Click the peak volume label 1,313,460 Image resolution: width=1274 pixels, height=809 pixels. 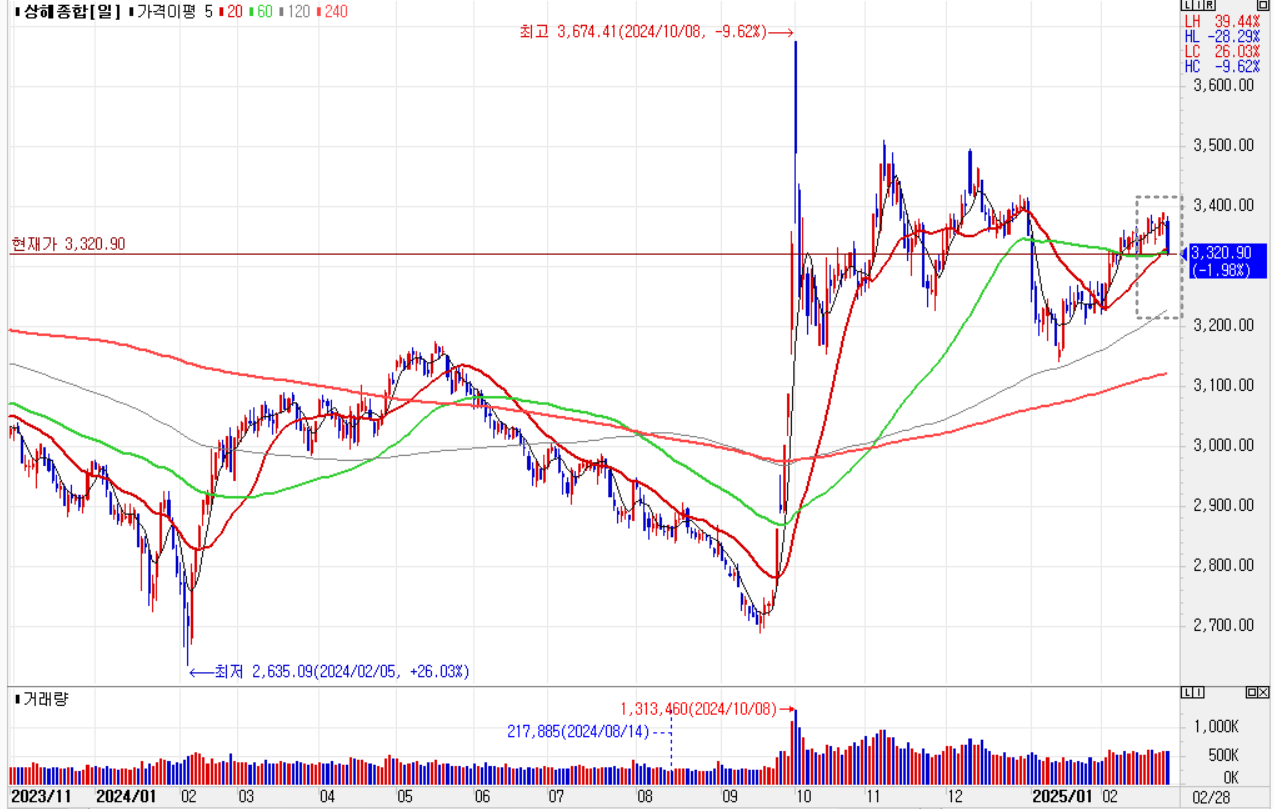coord(697,708)
